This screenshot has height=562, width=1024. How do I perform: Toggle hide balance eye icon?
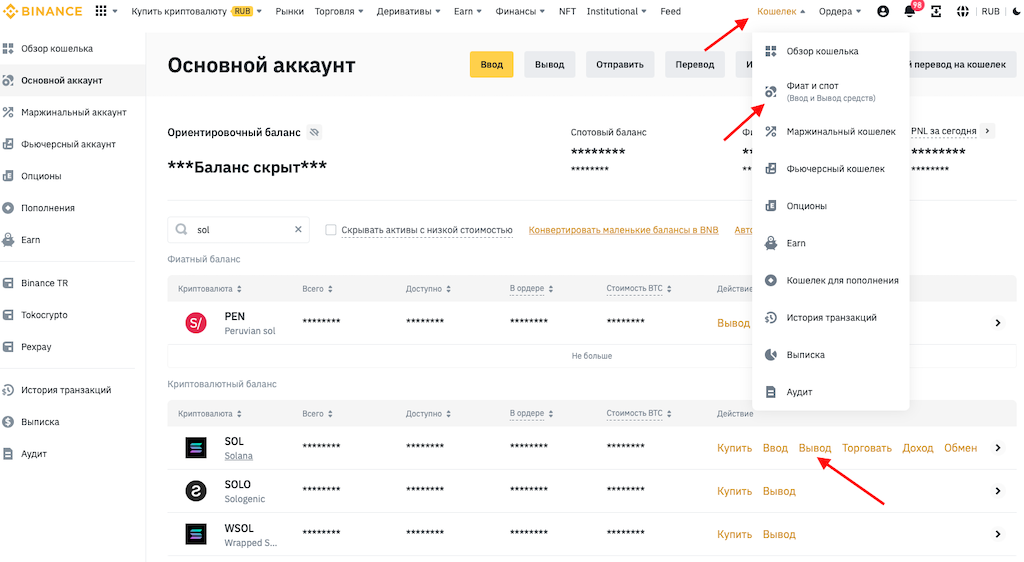point(314,133)
